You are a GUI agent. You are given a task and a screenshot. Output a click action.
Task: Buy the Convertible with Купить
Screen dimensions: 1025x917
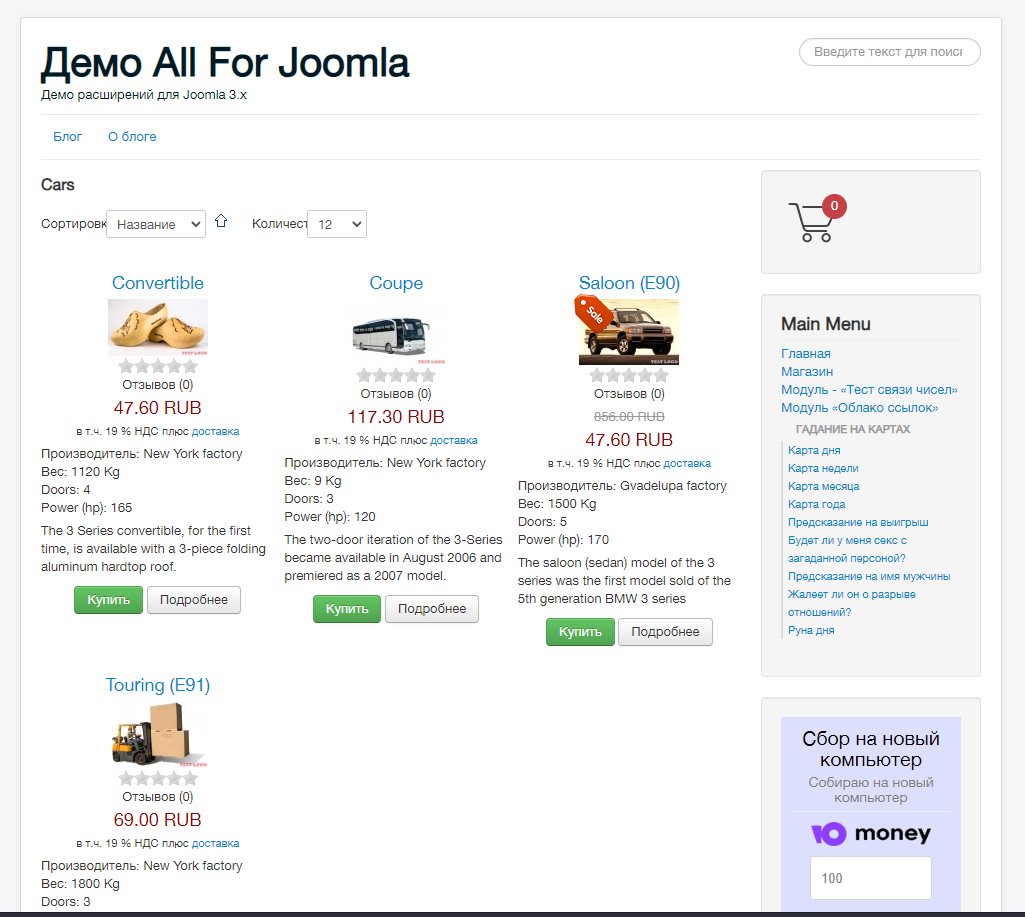pyautogui.click(x=109, y=600)
